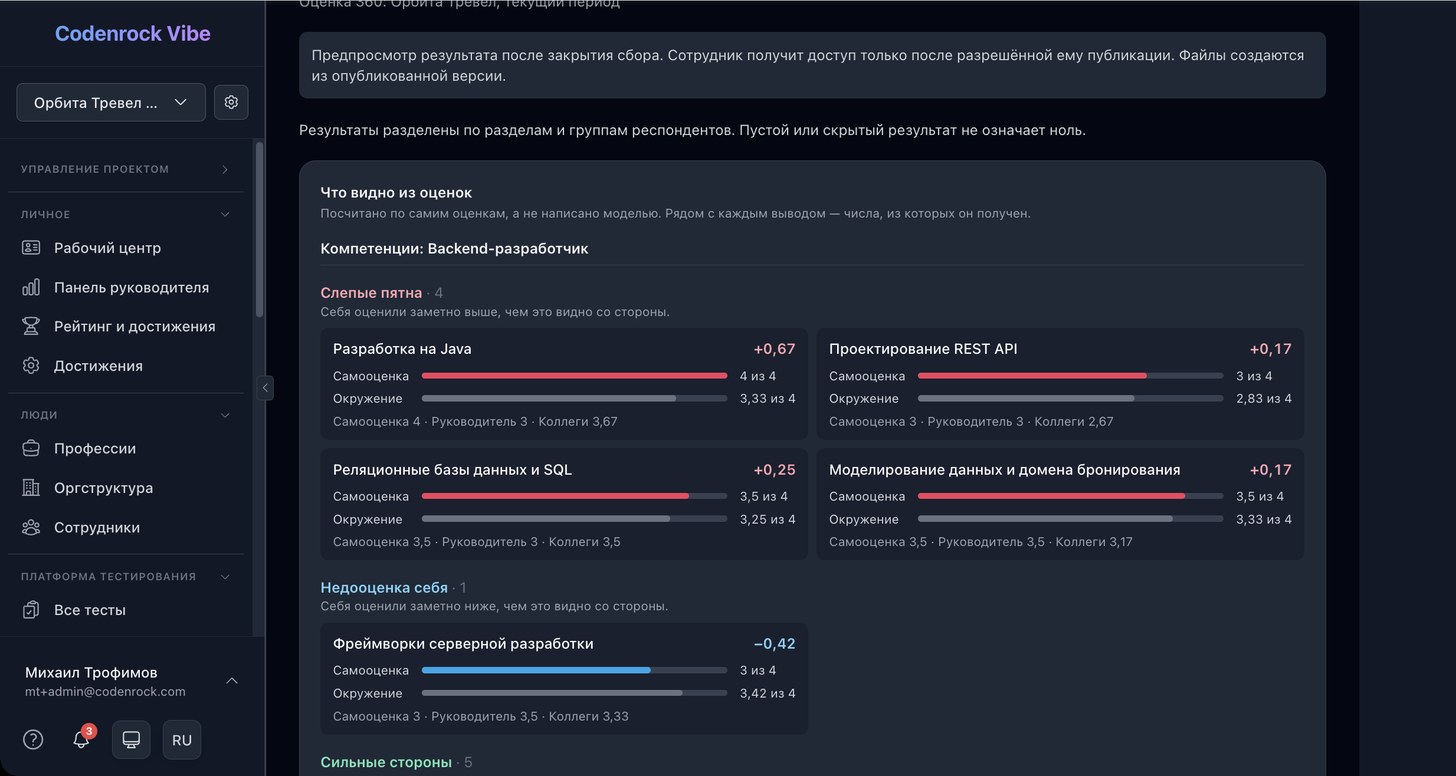
Task: Open the help question mark icon
Action: (x=33, y=740)
